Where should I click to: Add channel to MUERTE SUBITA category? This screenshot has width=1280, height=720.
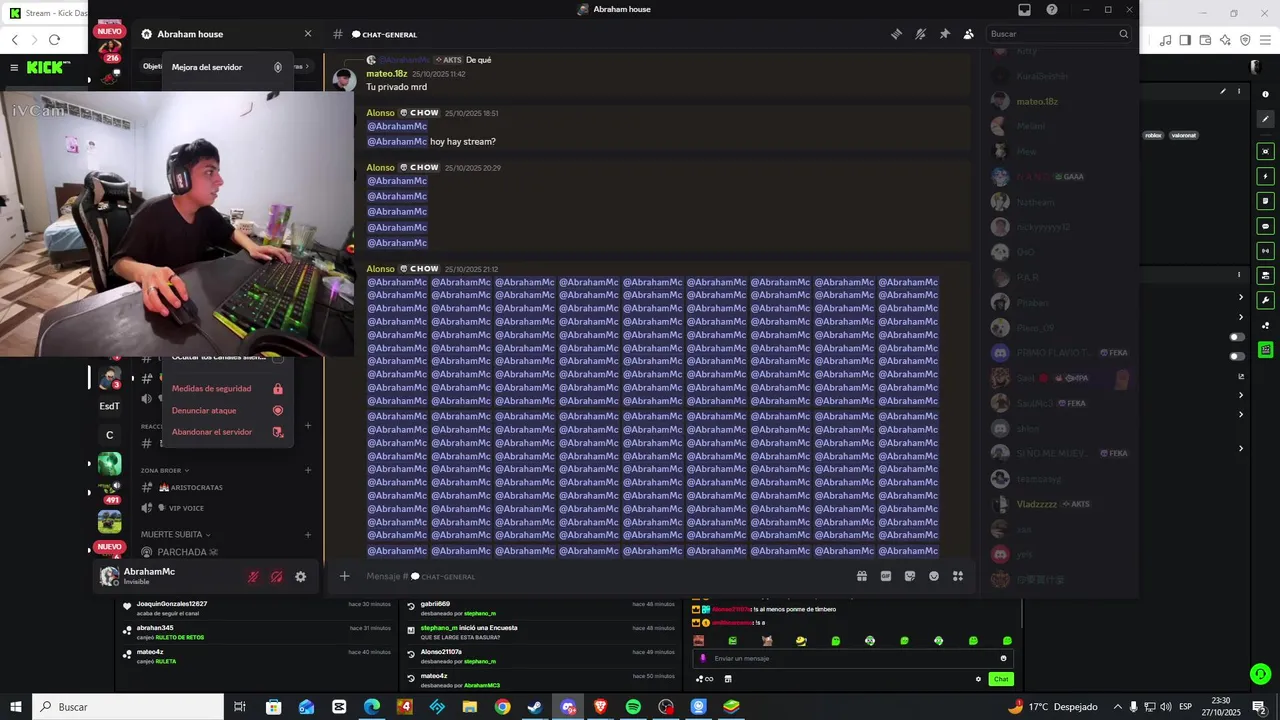(308, 535)
